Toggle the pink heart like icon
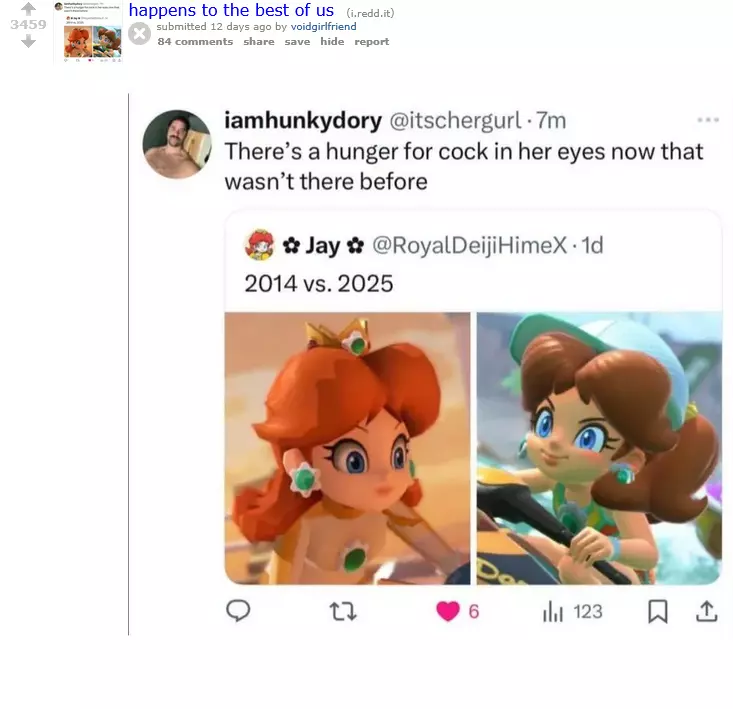Viewport: 733px width, 709px height. tap(448, 611)
